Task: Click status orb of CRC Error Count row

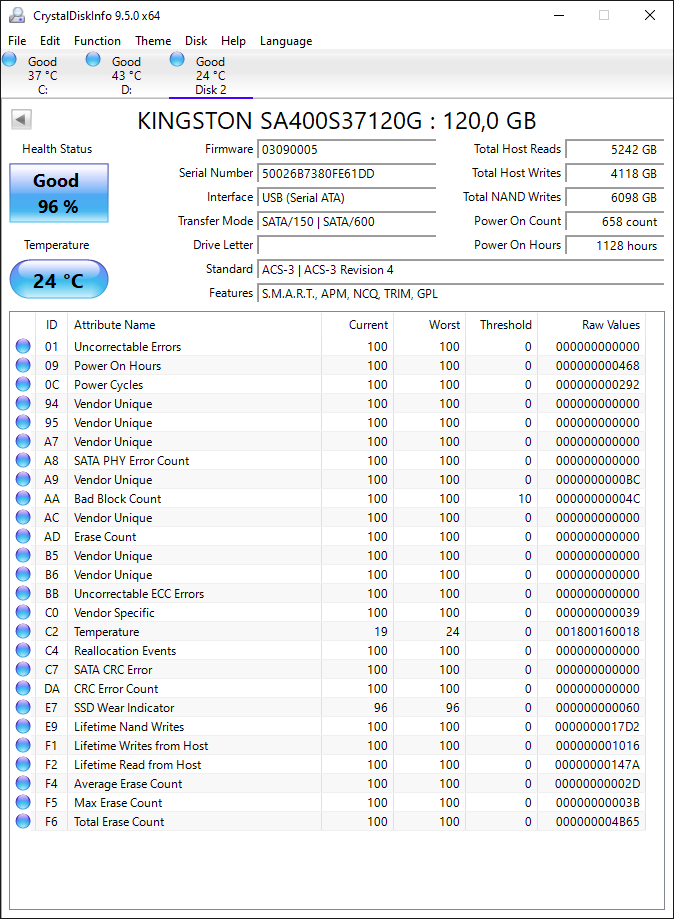Action: coord(23,688)
